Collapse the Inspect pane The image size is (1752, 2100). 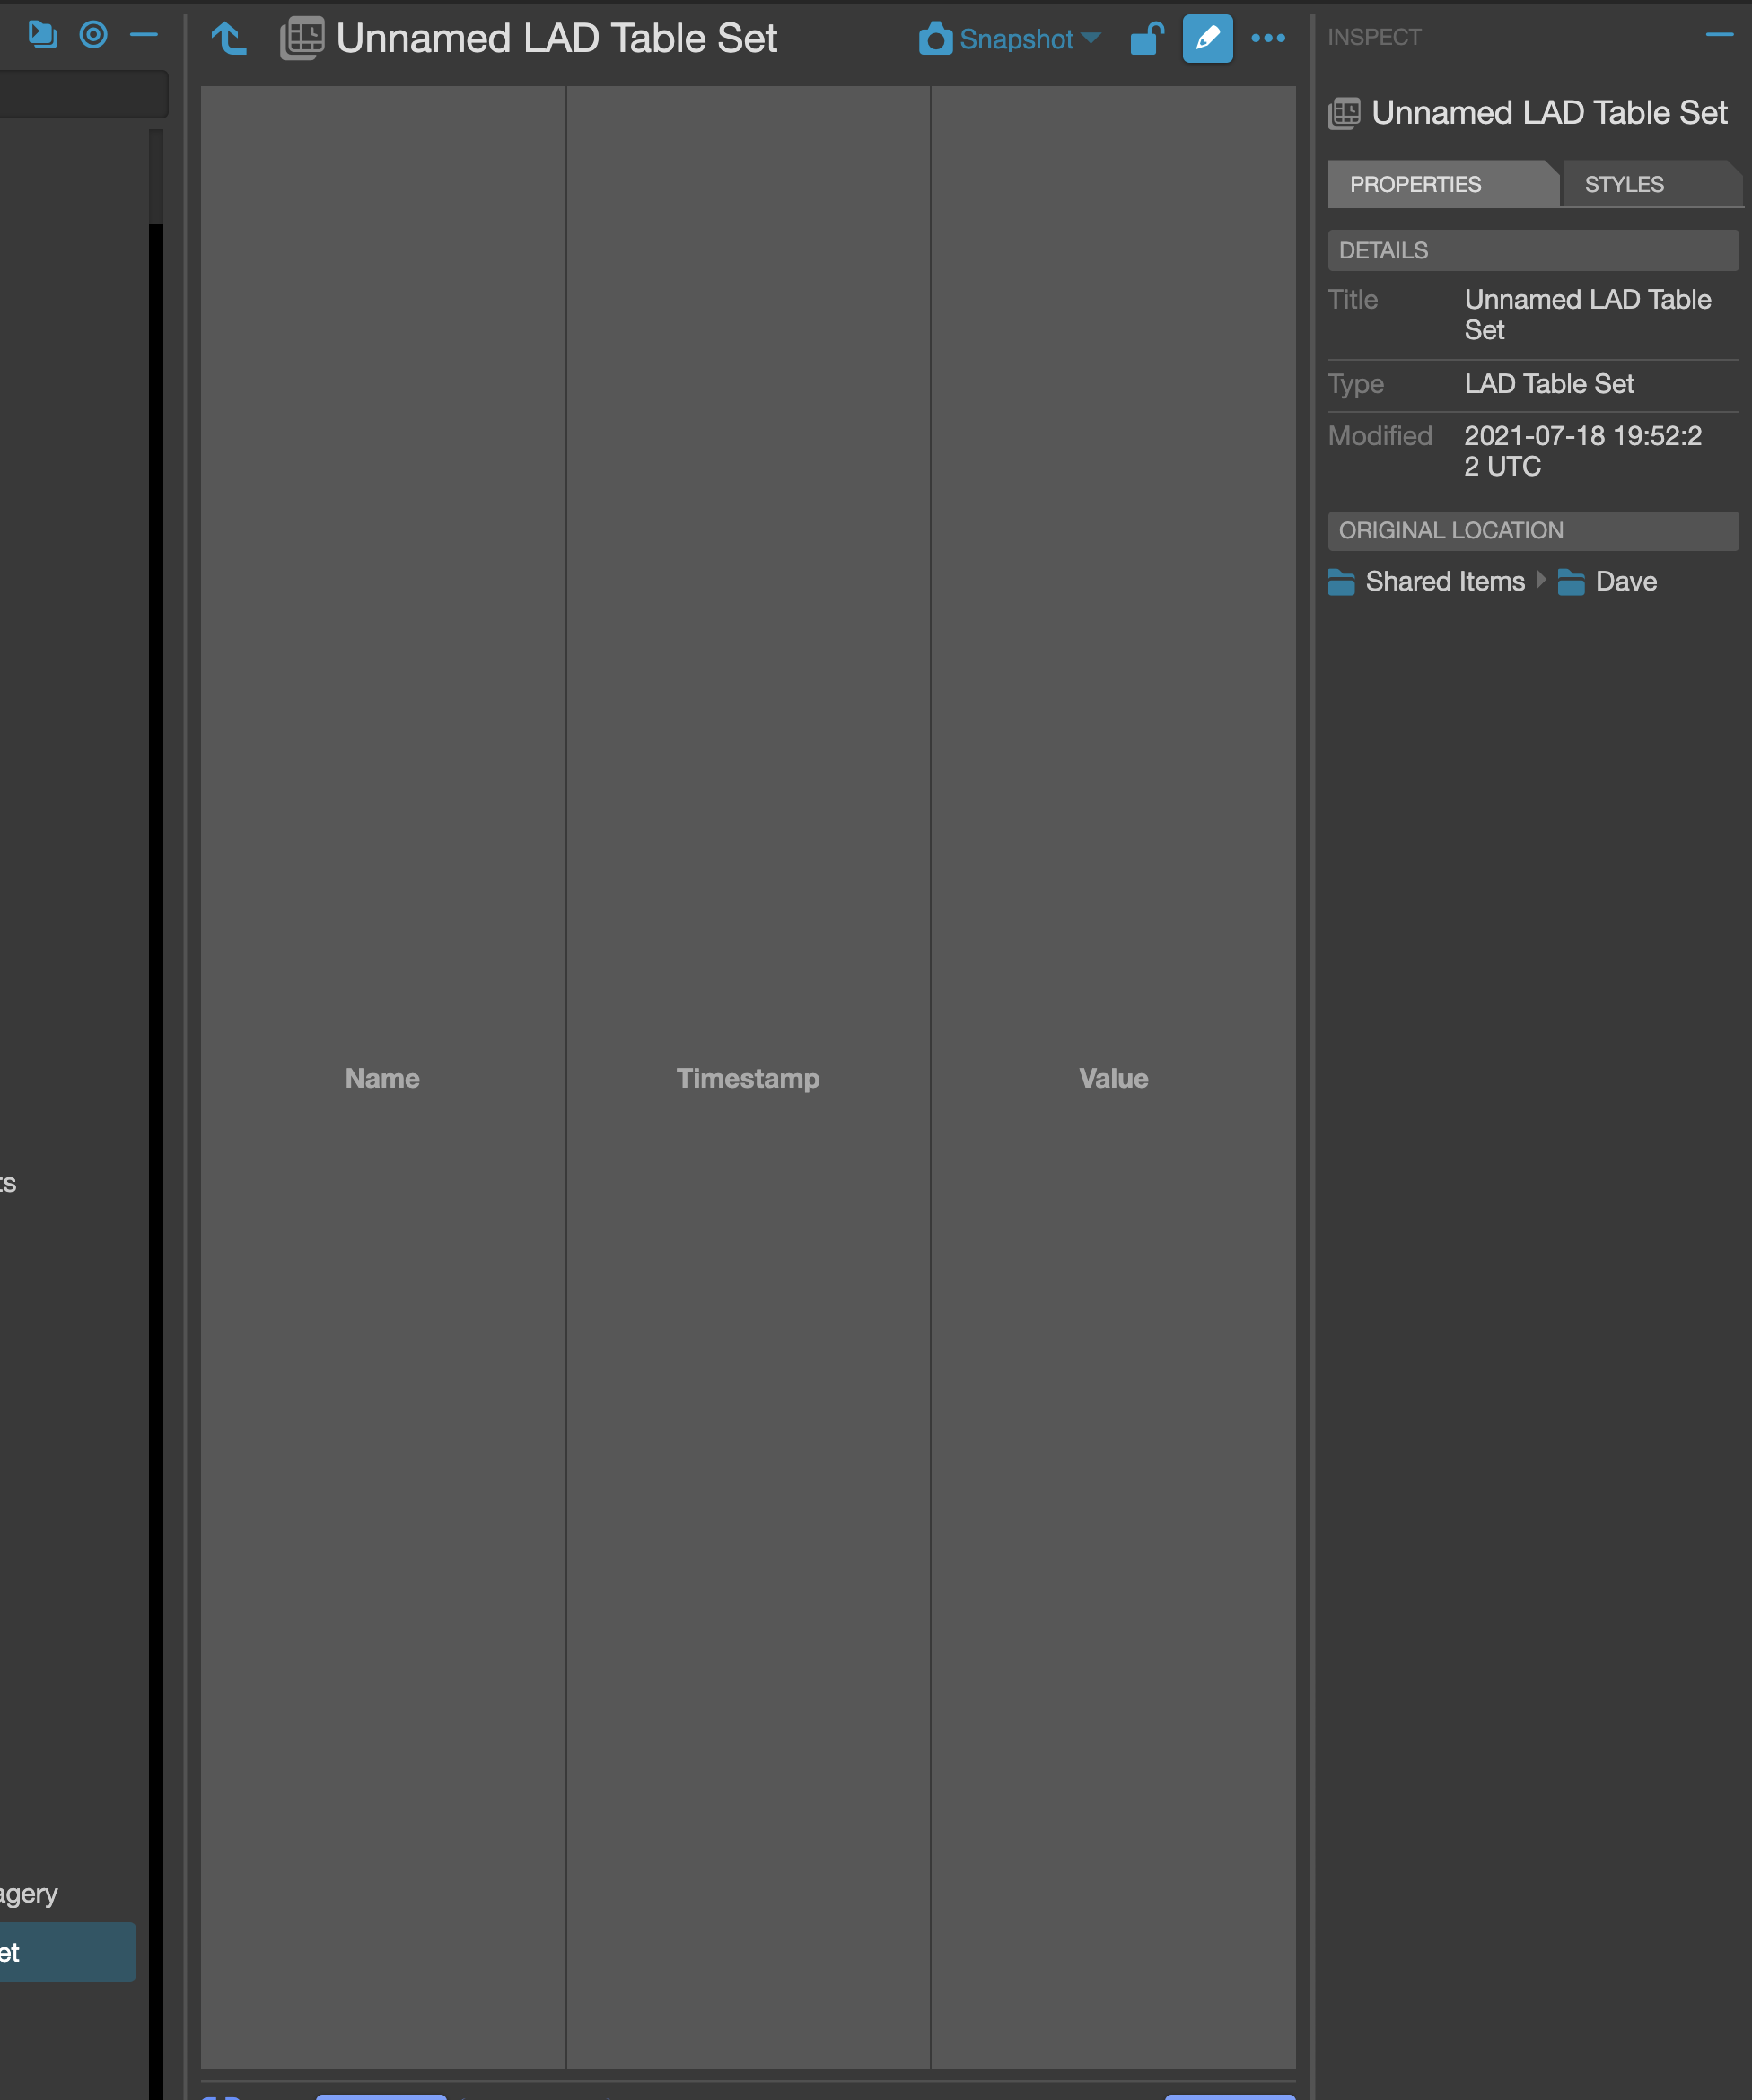pyautogui.click(x=1718, y=33)
